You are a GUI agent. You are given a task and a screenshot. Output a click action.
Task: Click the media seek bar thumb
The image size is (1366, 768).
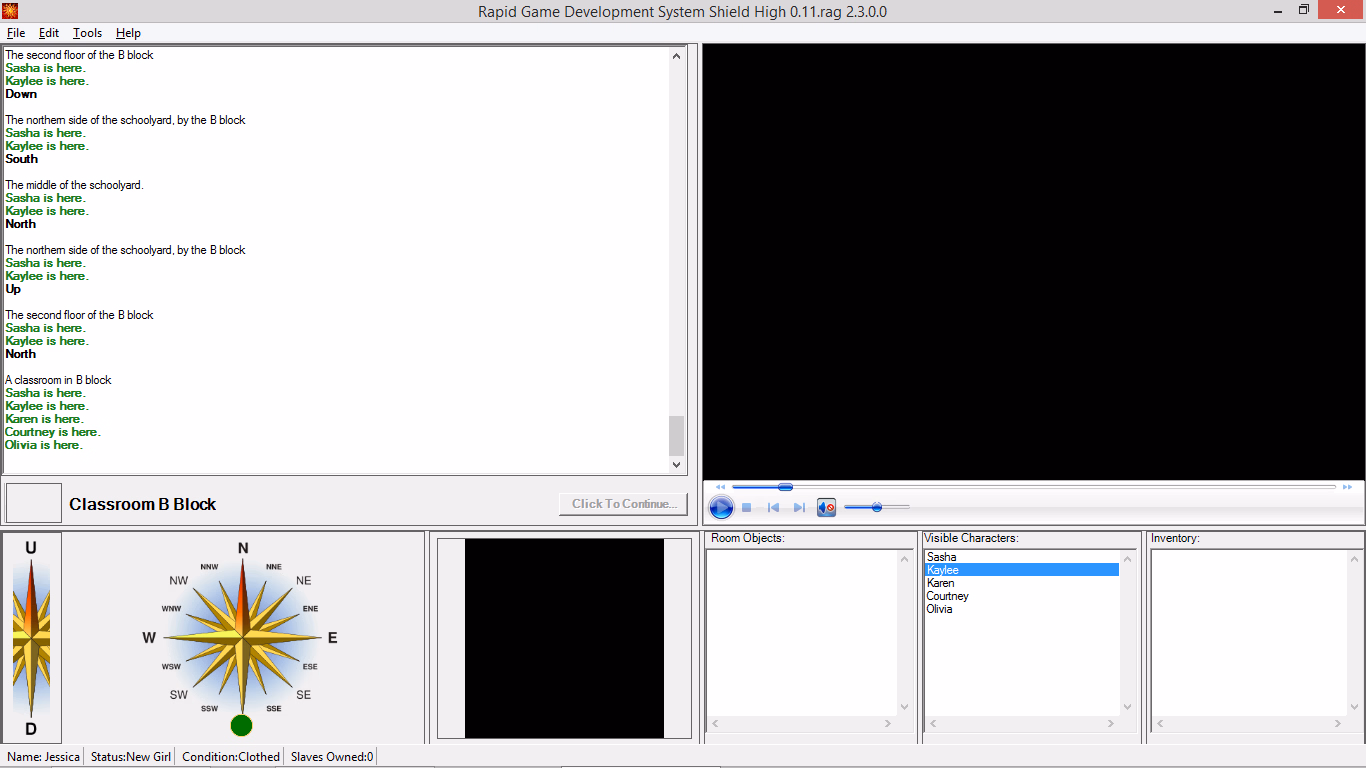[x=785, y=487]
